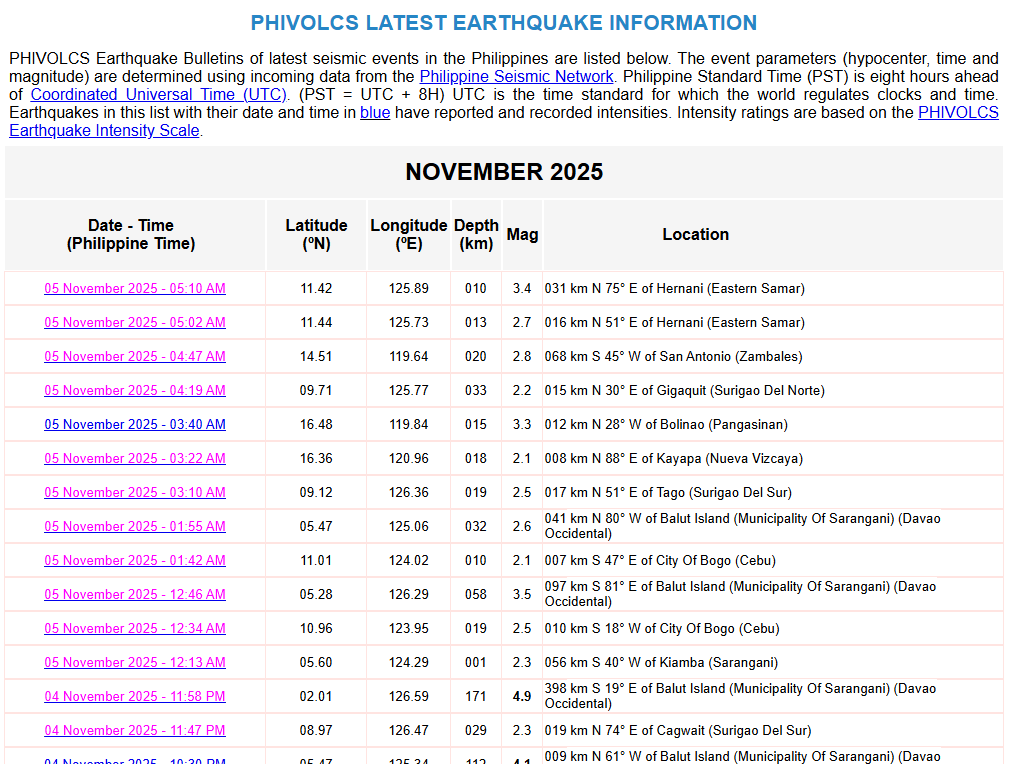Screen dimensions: 1009x764
Task: Click the 'blue' link in the intro
Action: 375,113
